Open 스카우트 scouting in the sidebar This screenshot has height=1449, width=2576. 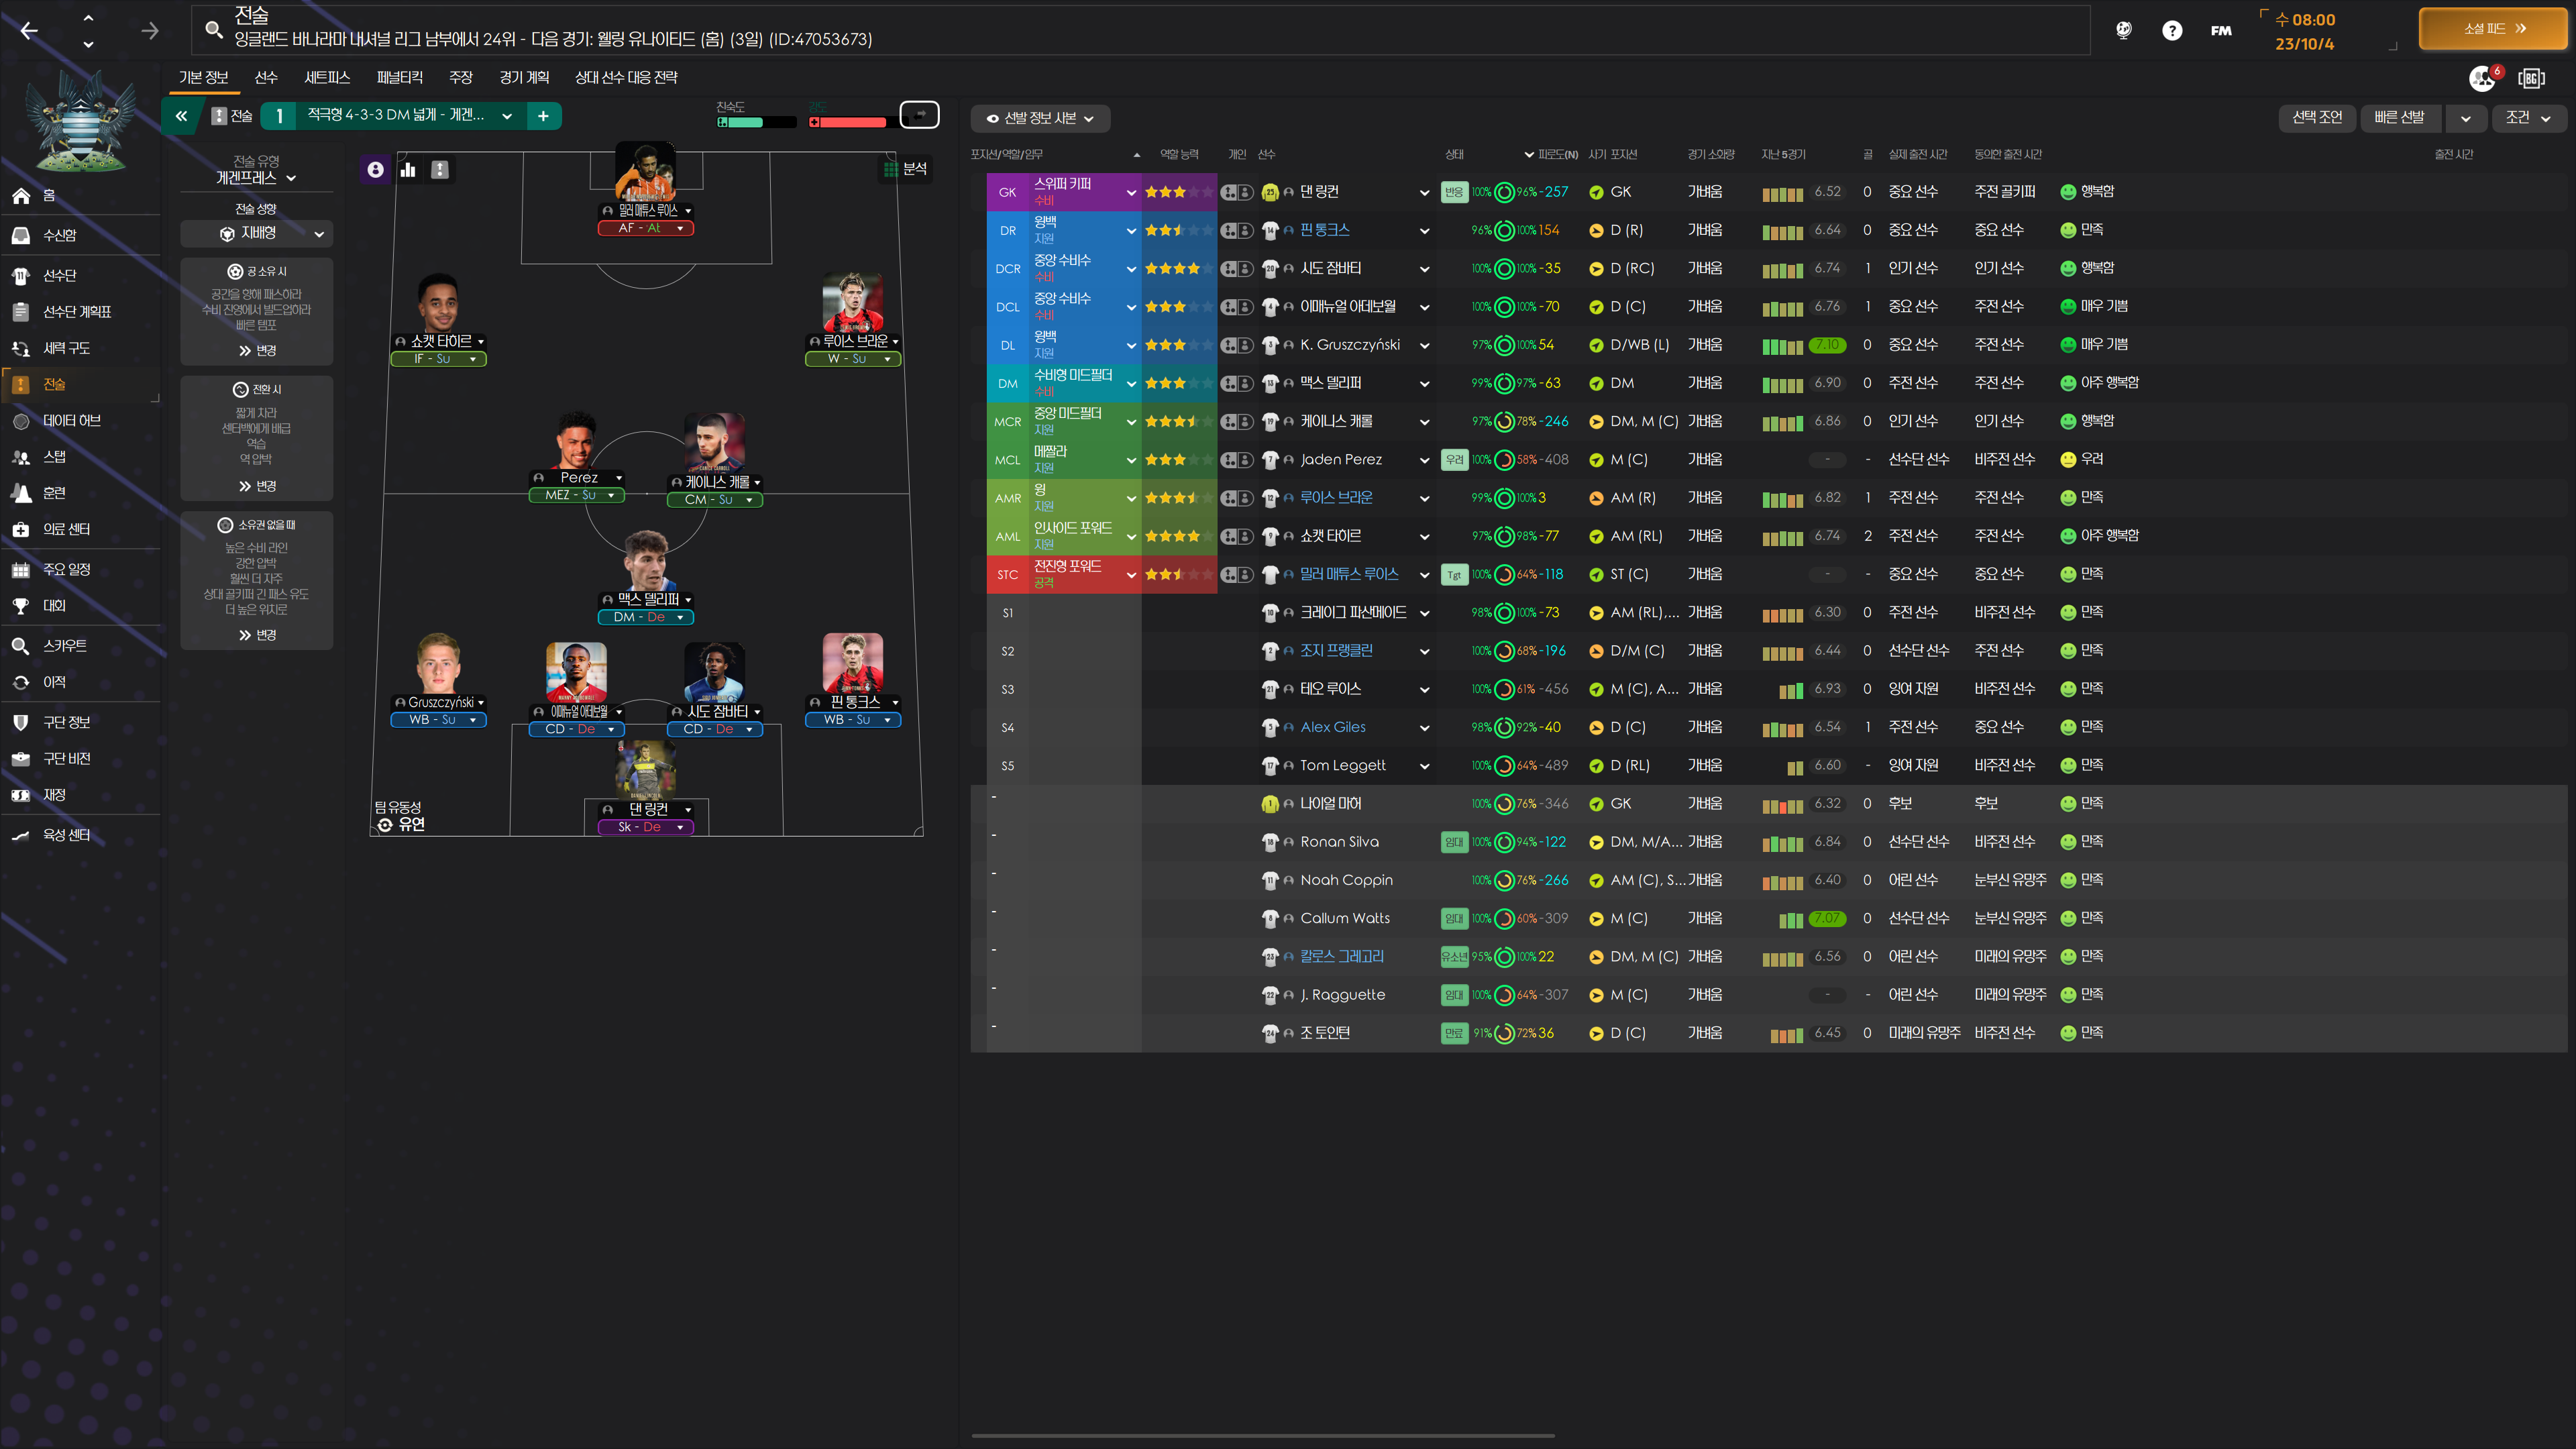64,646
